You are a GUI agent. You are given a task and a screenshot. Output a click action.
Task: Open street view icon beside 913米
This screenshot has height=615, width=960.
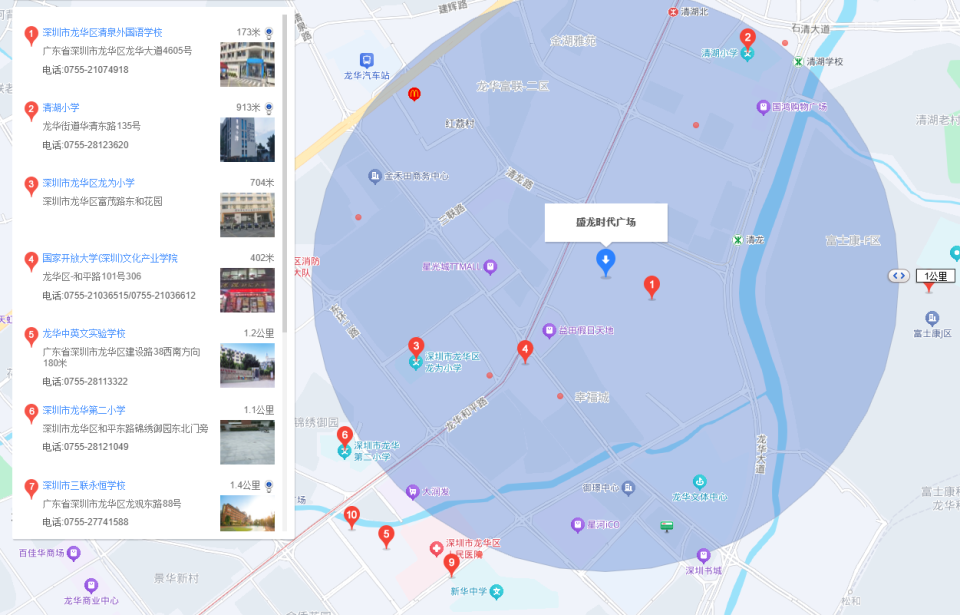(269, 108)
